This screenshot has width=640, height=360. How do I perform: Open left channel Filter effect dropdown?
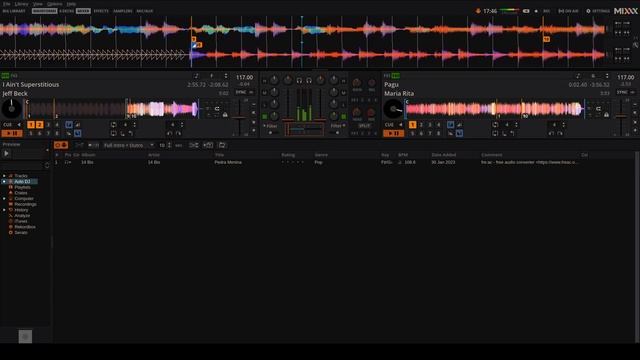coord(271,126)
